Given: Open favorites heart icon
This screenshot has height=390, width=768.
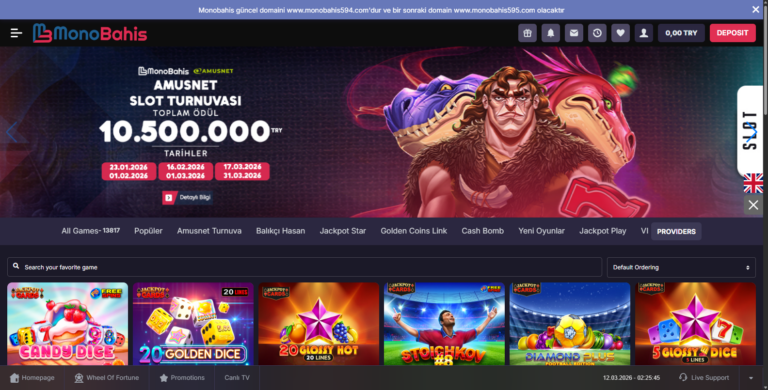Looking at the screenshot, I should point(620,33).
